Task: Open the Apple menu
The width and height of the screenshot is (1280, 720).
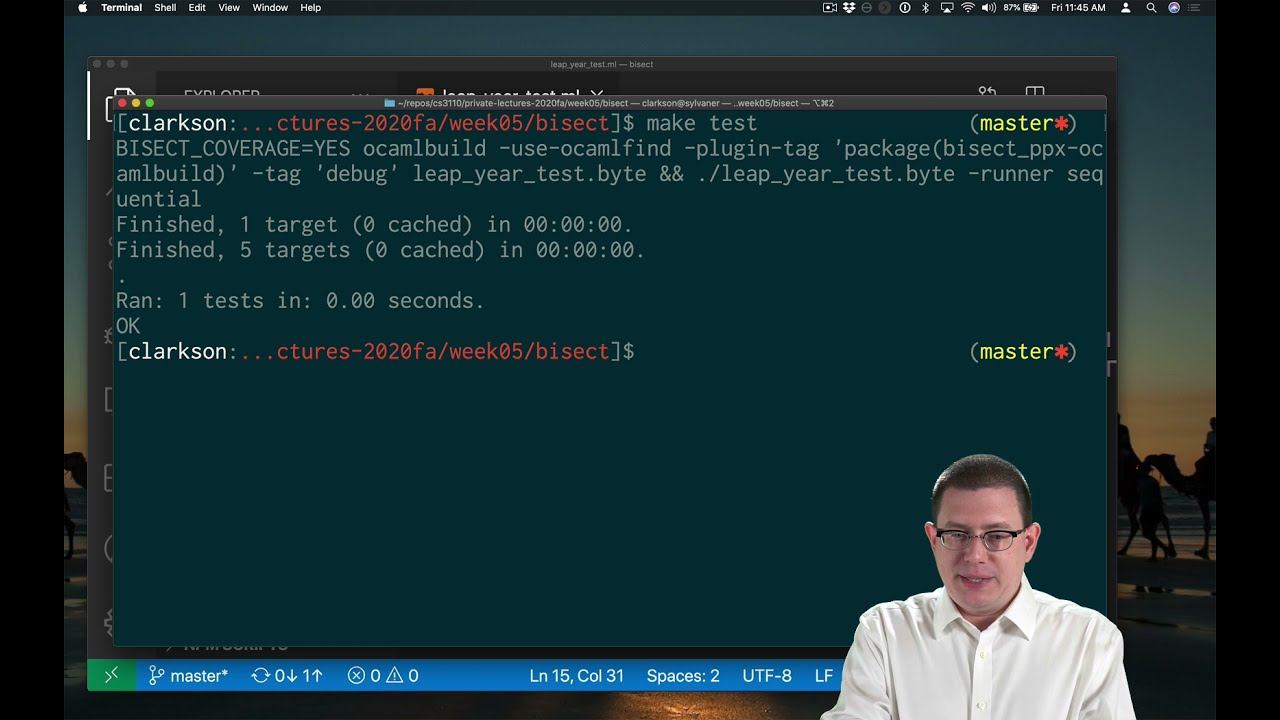Action: click(x=83, y=7)
